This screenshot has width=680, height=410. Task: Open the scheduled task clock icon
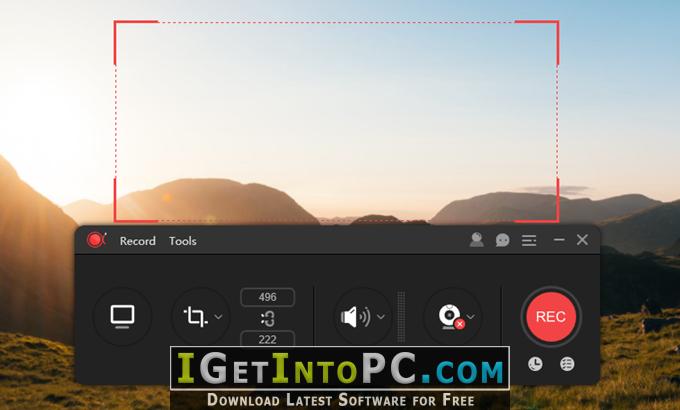[535, 364]
